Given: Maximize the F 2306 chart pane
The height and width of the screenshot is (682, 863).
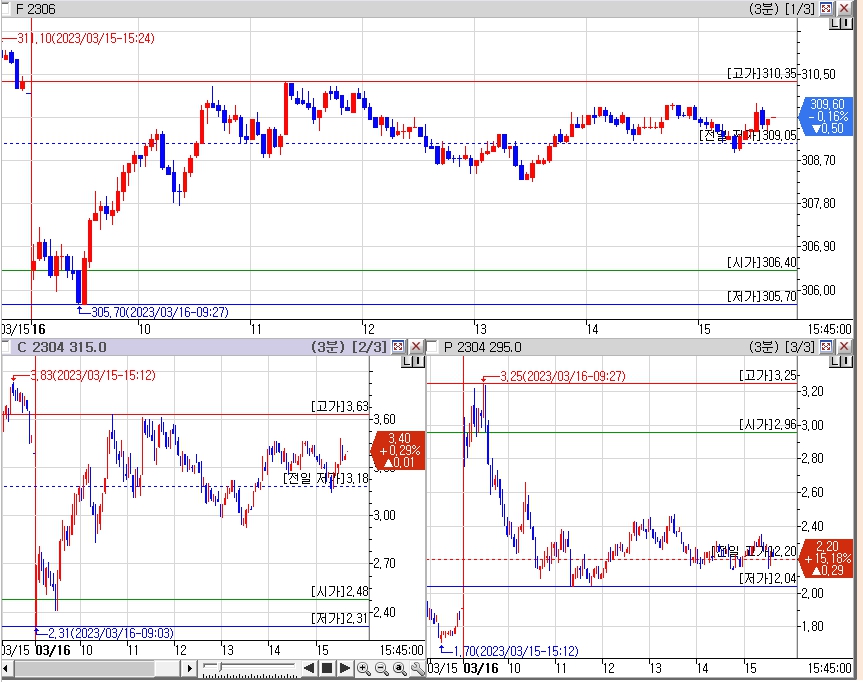Looking at the screenshot, I should coord(826,8).
